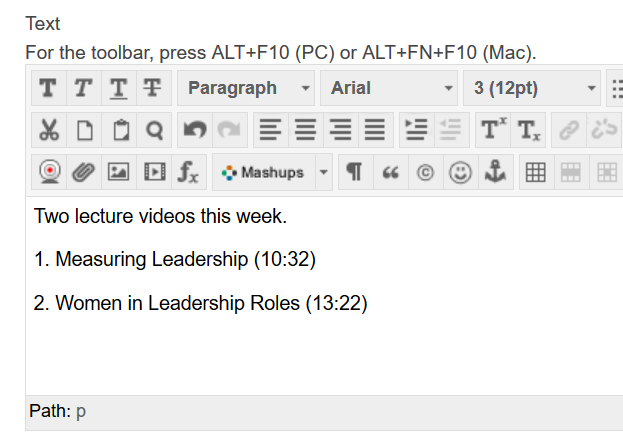Click the Superscript icon

492,130
